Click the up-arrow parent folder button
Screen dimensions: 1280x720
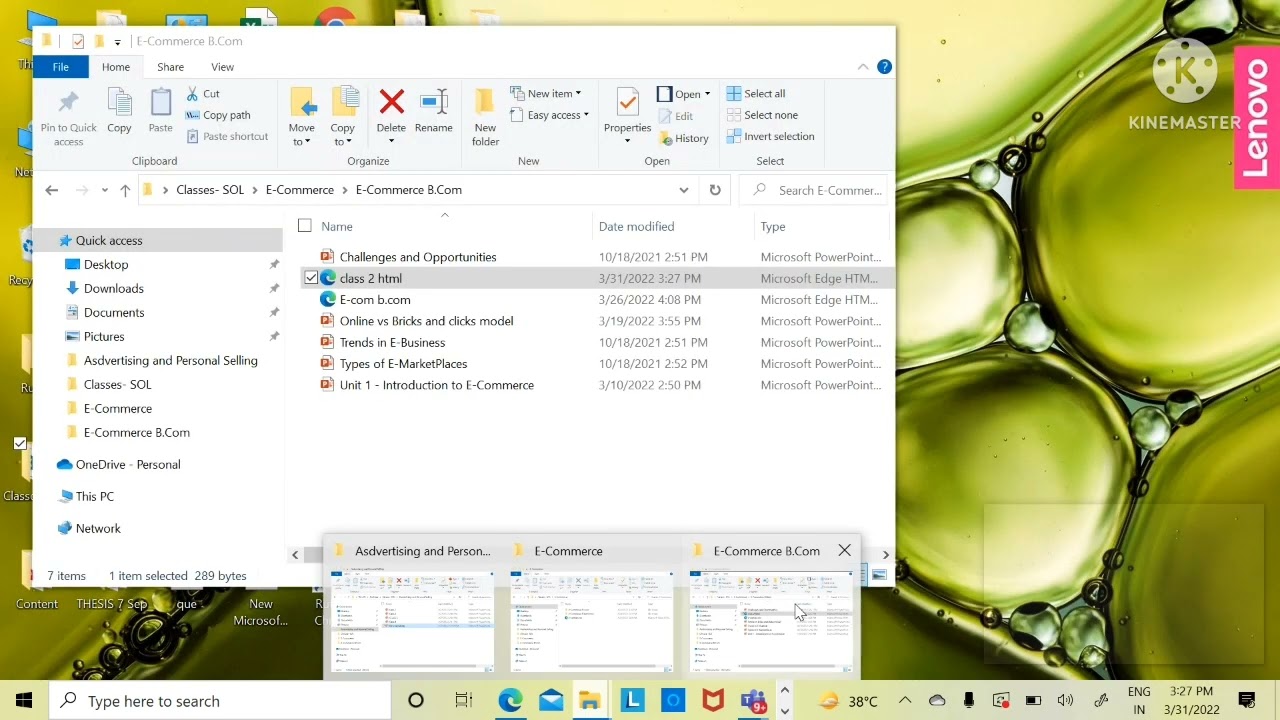point(125,190)
